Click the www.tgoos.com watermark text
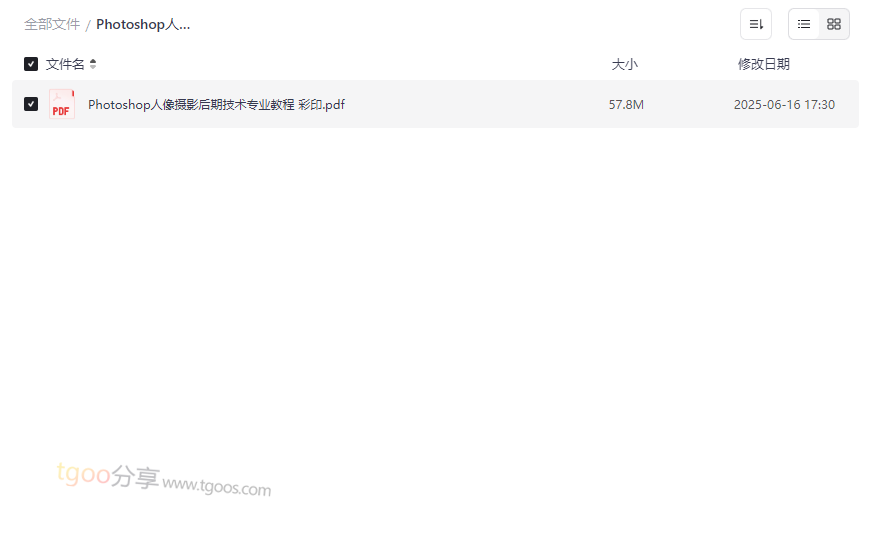874x538 pixels. point(217,486)
